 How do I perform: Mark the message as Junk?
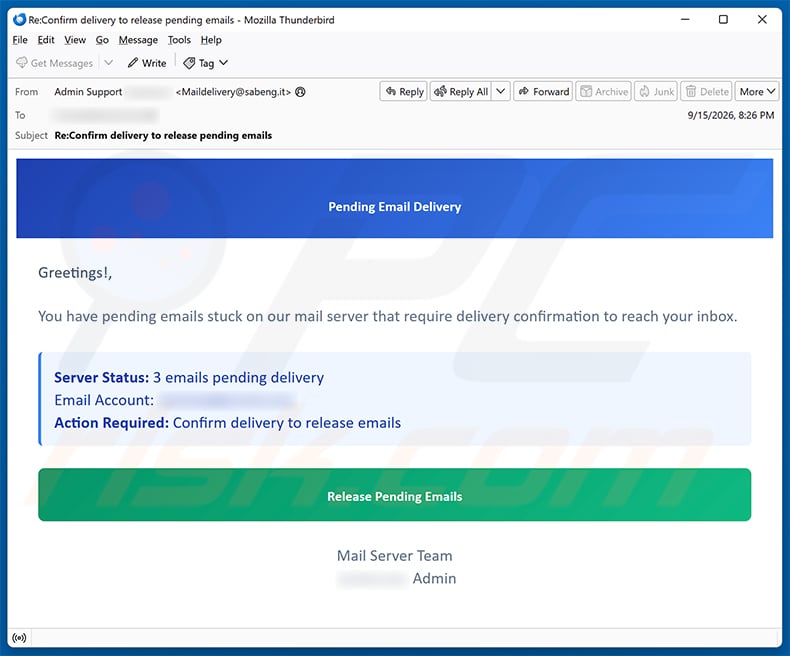pyautogui.click(x=656, y=92)
